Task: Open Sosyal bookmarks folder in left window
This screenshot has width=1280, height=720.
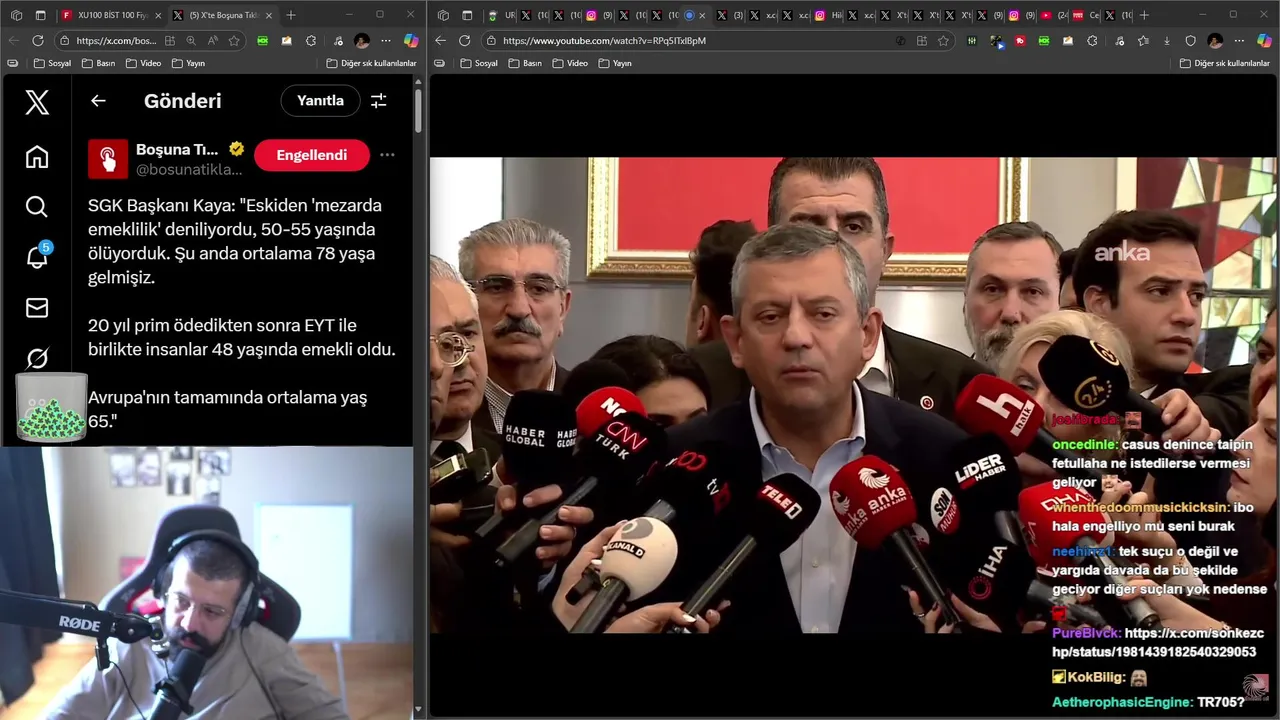Action: [52, 63]
